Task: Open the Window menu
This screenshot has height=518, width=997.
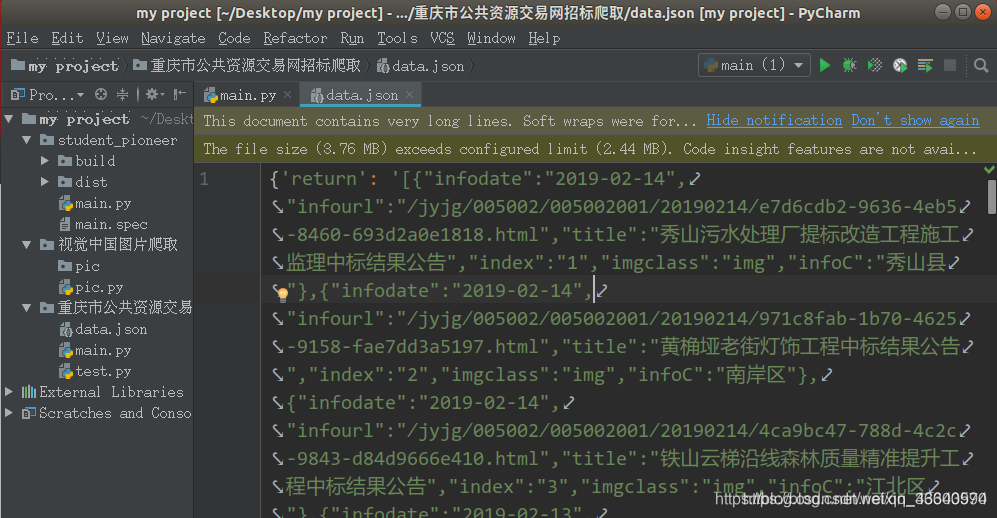Action: point(492,38)
